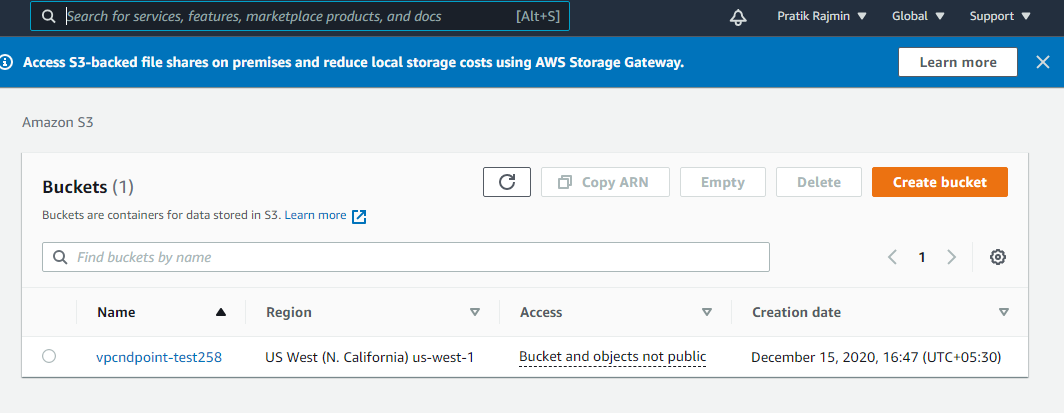This screenshot has height=413, width=1064.
Task: Sort buckets by Access column arrow
Action: pyautogui.click(x=706, y=312)
